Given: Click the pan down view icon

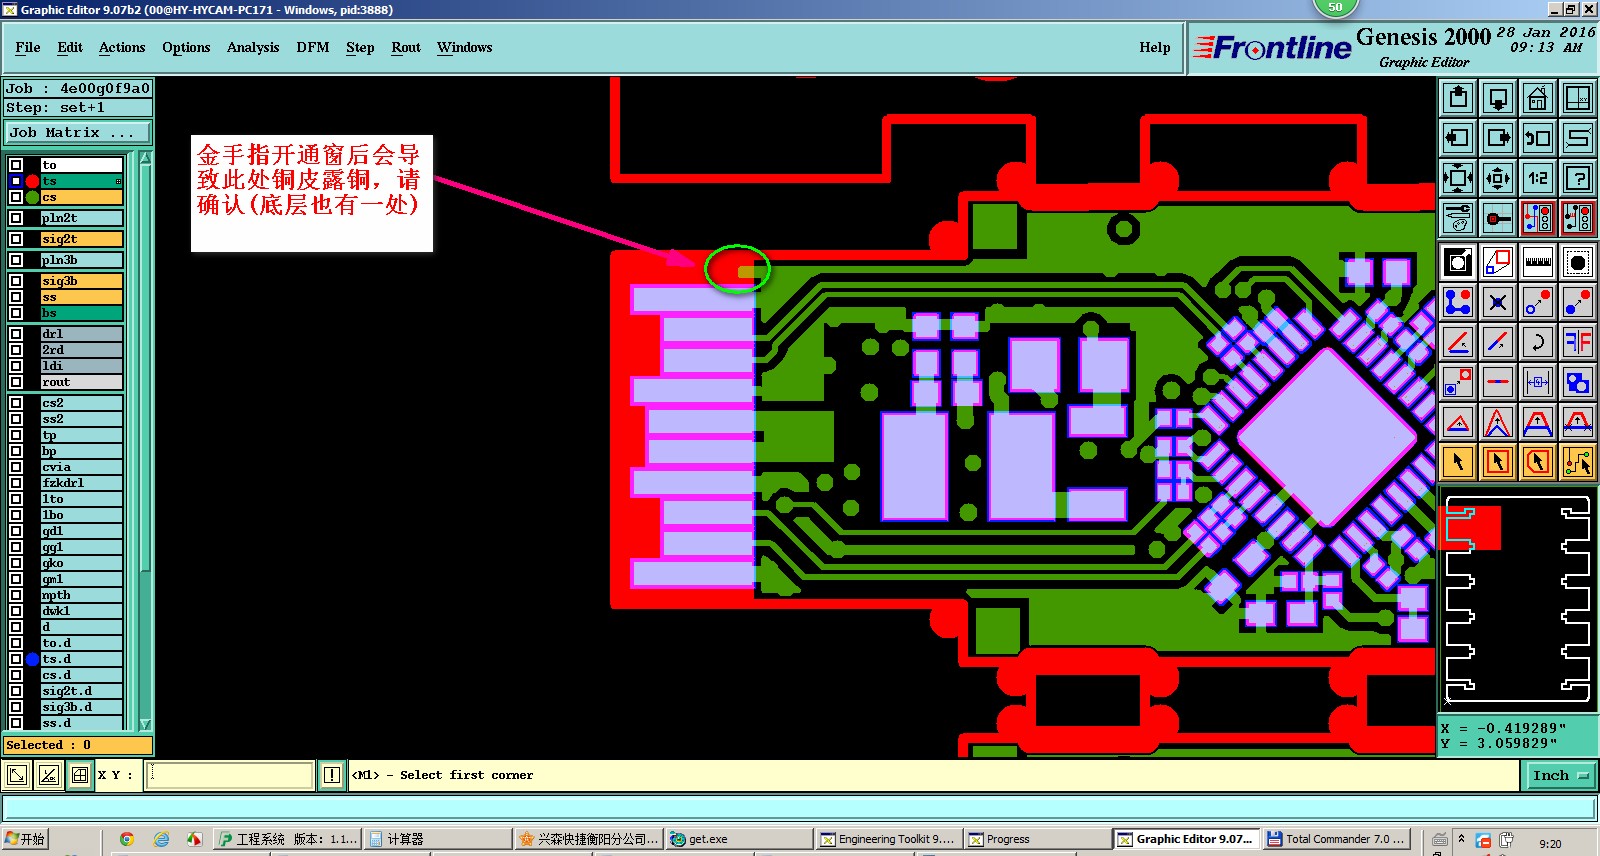Looking at the screenshot, I should 1498,98.
